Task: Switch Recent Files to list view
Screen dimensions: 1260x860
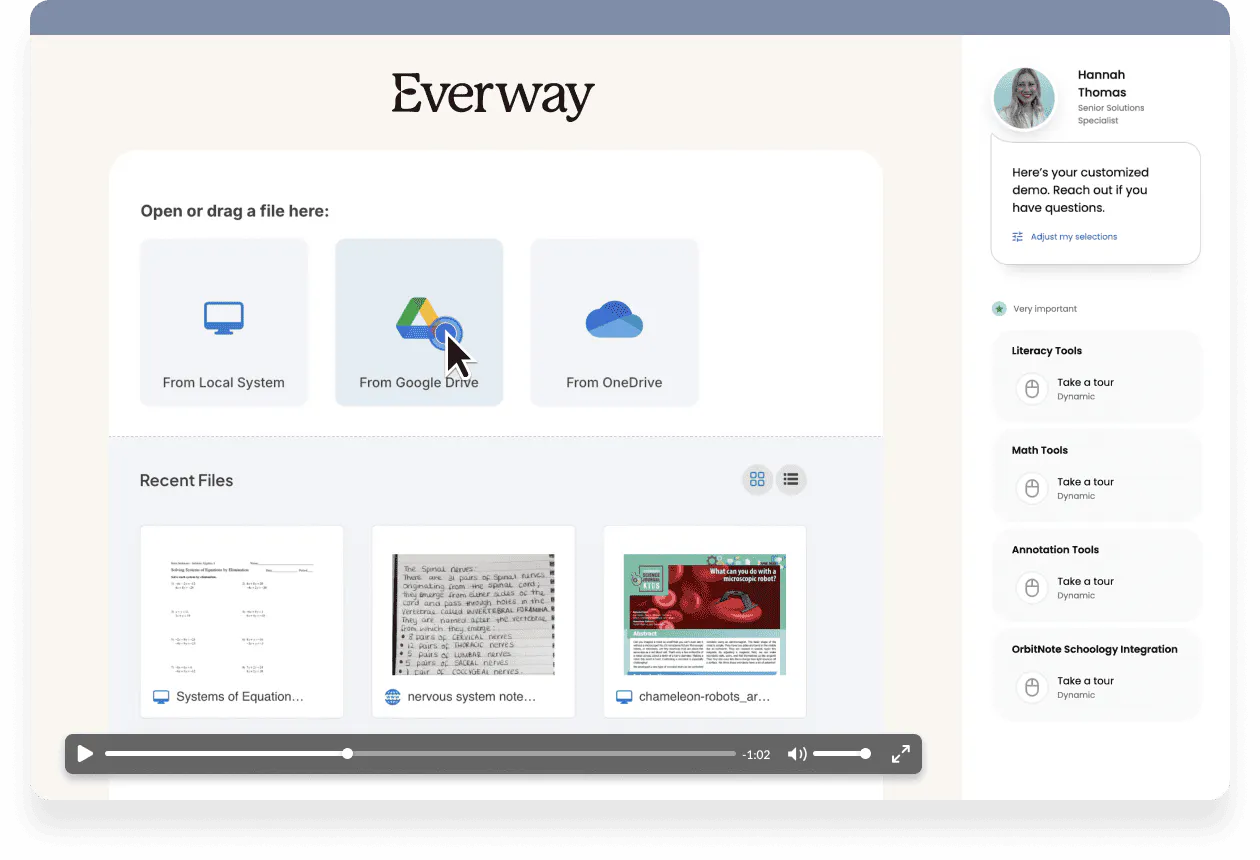Action: coord(791,479)
